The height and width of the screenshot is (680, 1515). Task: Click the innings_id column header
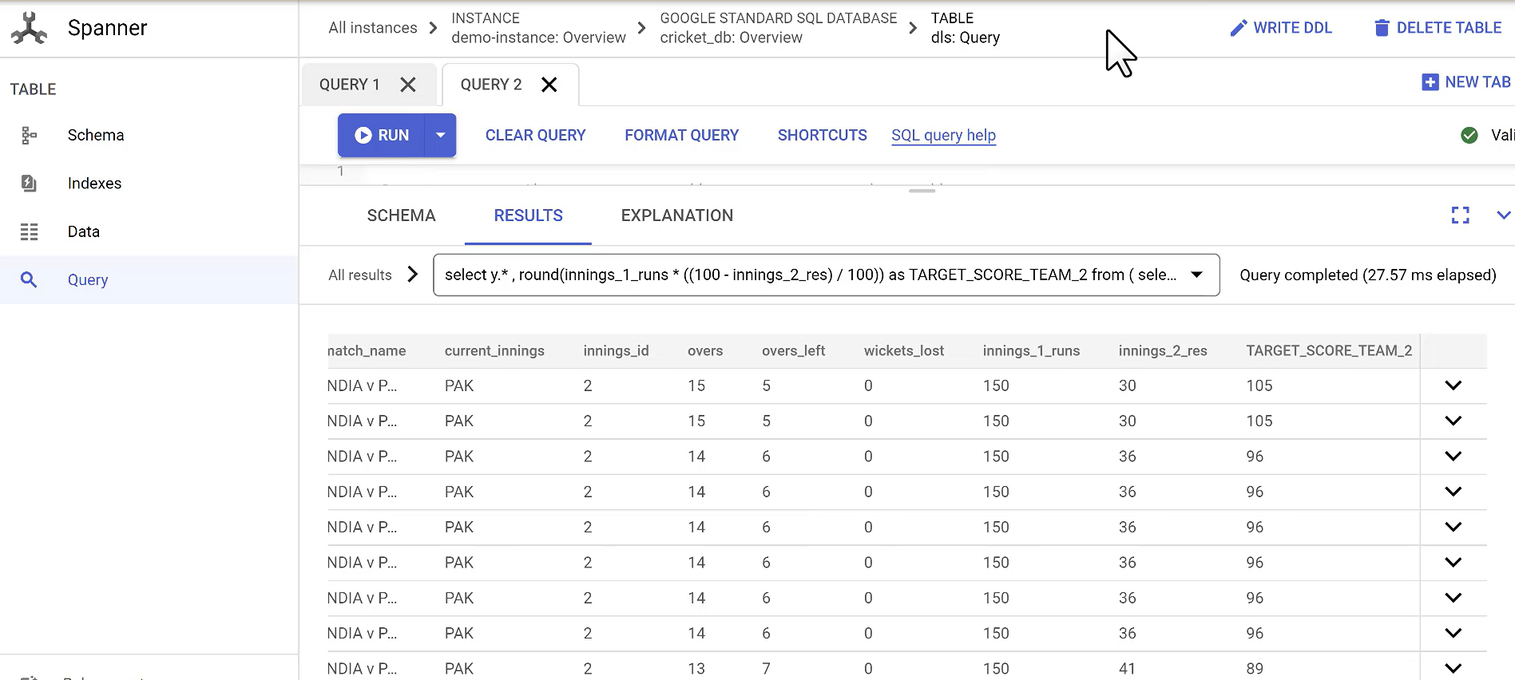click(616, 351)
